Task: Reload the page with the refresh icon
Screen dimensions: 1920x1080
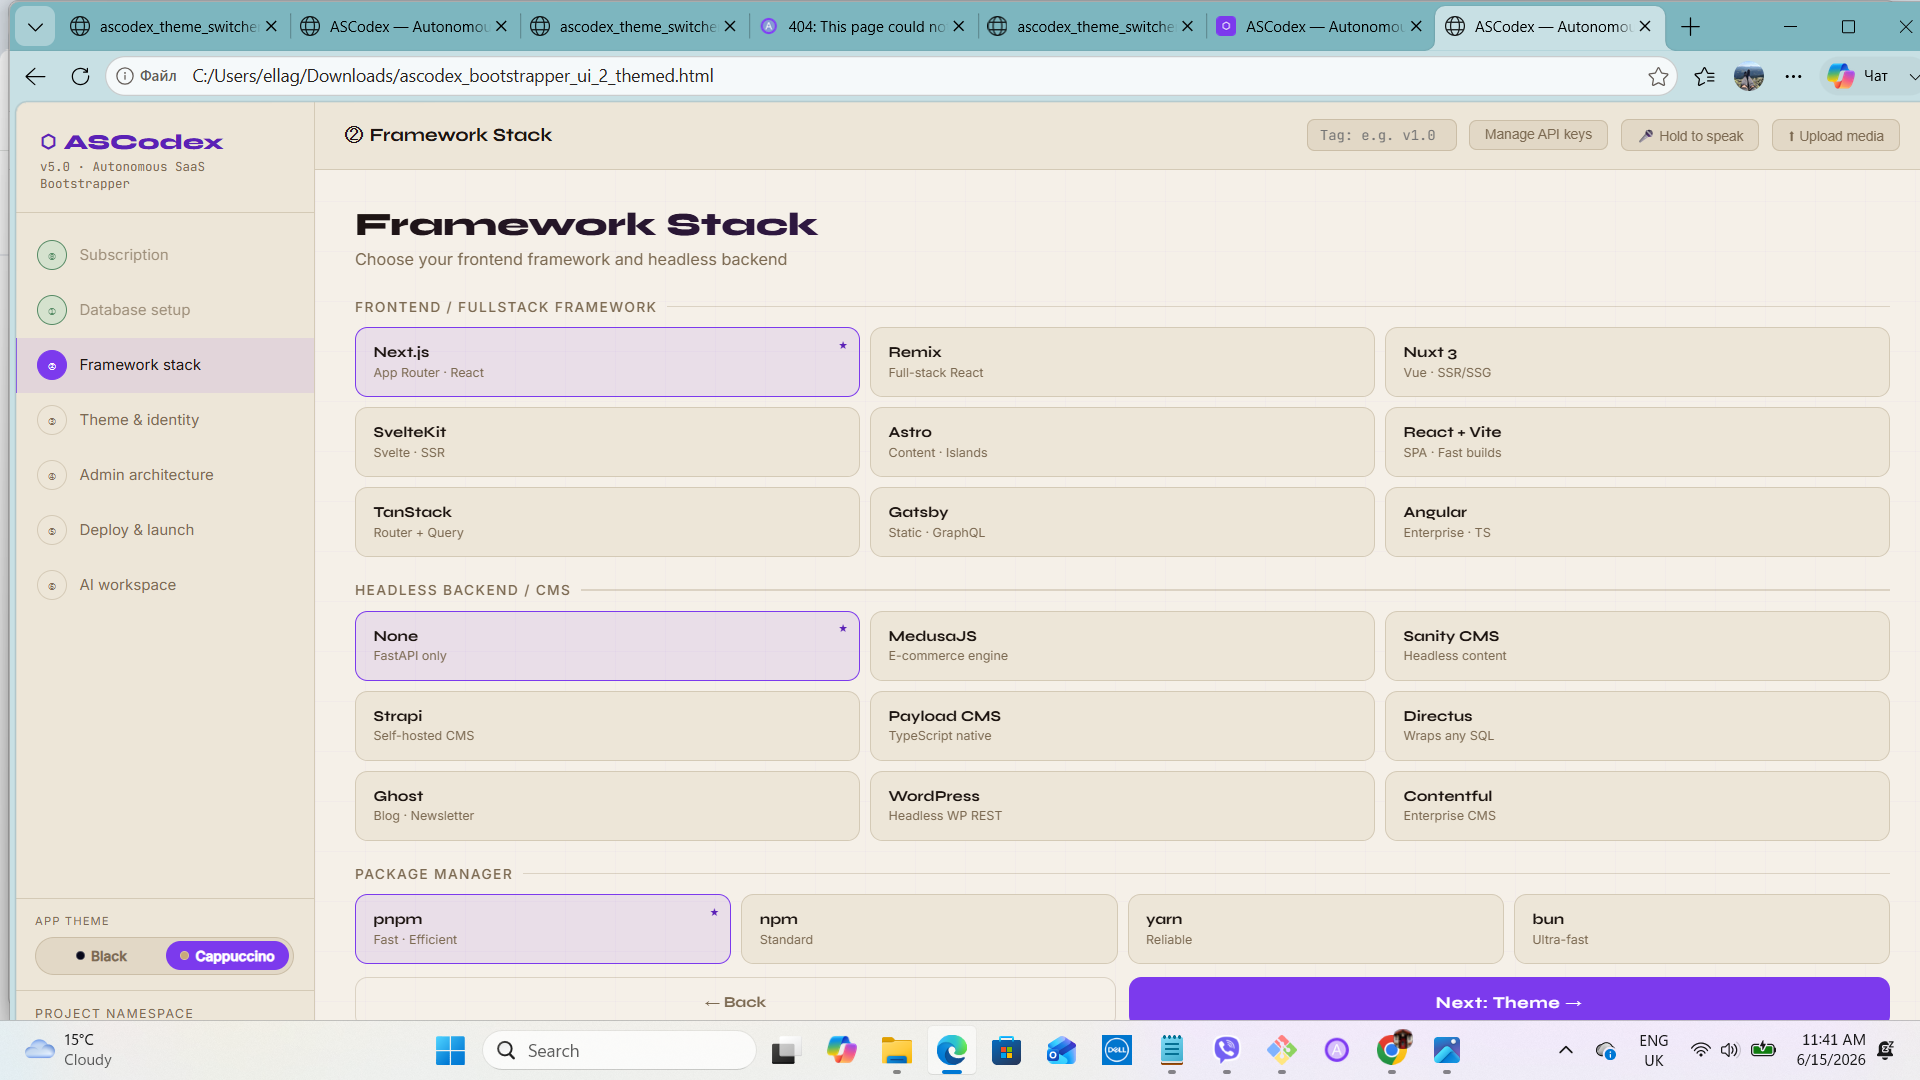Action: tap(80, 76)
